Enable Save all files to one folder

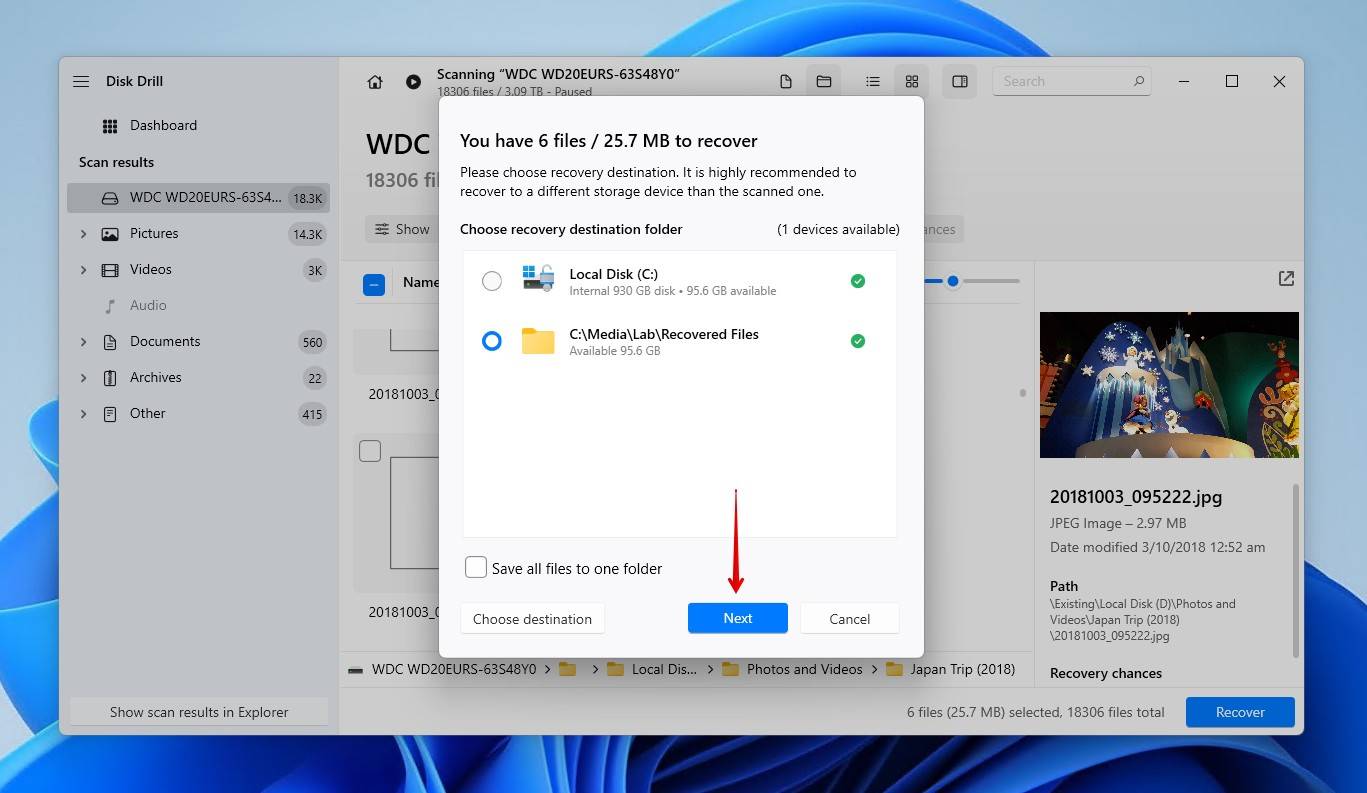point(476,568)
